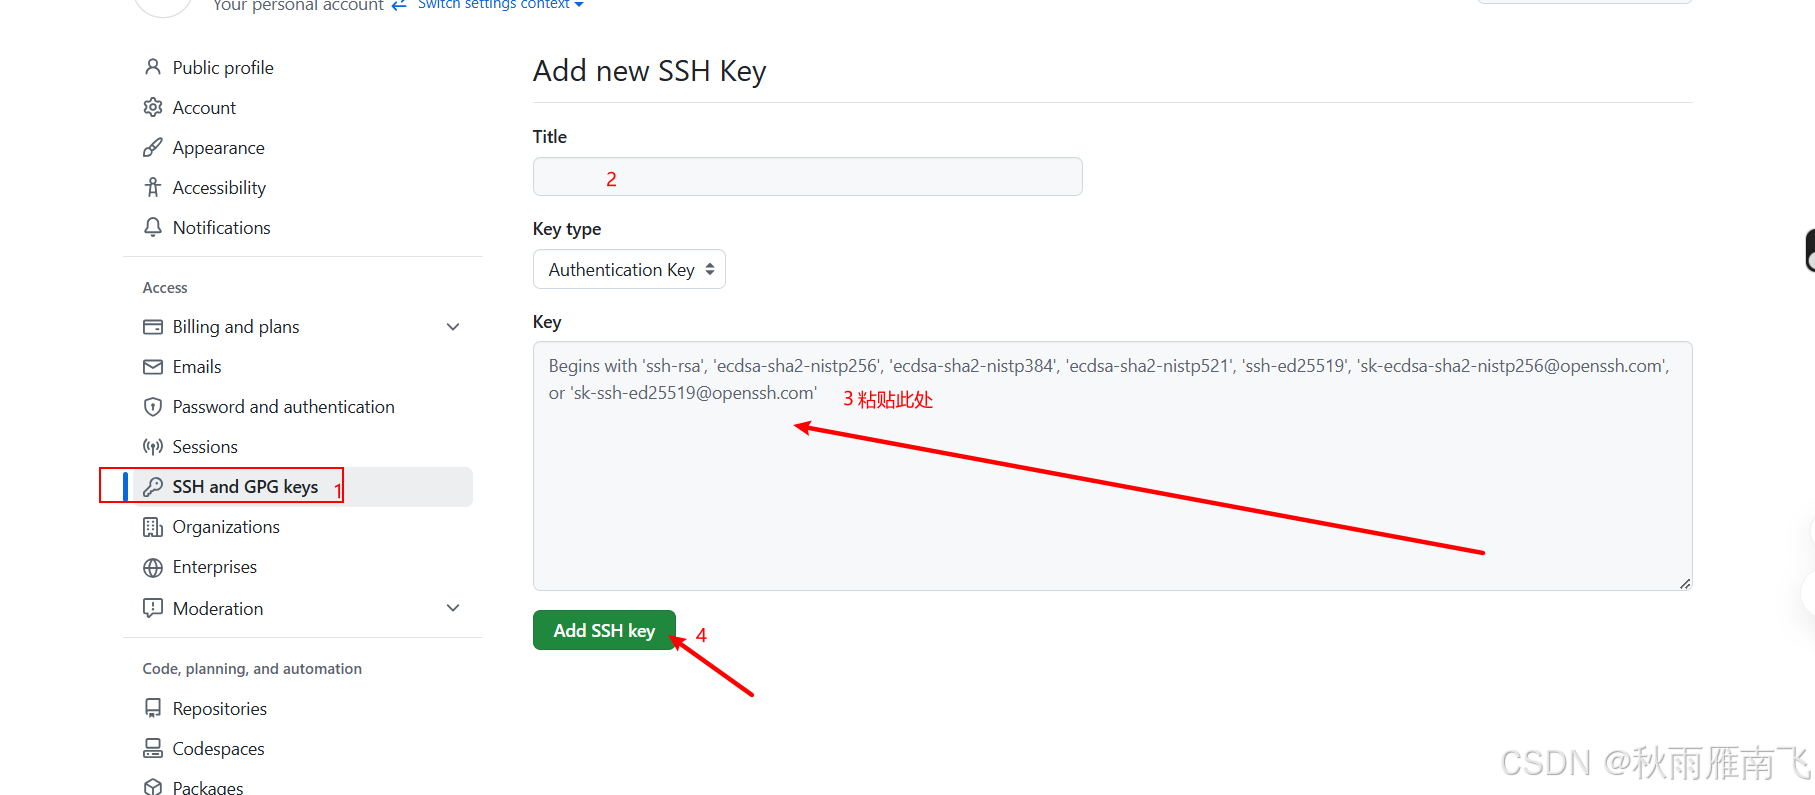Click the Account gear icon

pos(153,107)
